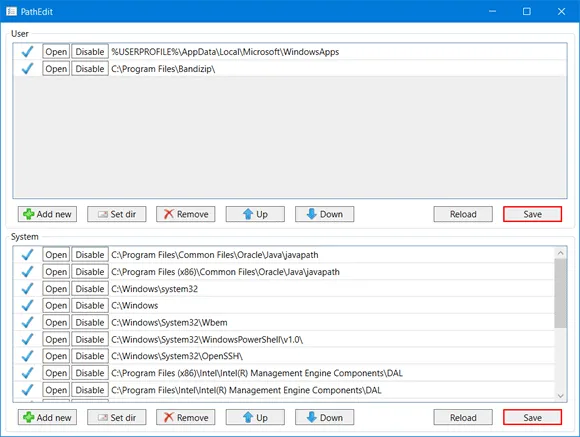The width and height of the screenshot is (580, 437).
Task: Disable the OpenSSH system path
Action: (x=90, y=356)
